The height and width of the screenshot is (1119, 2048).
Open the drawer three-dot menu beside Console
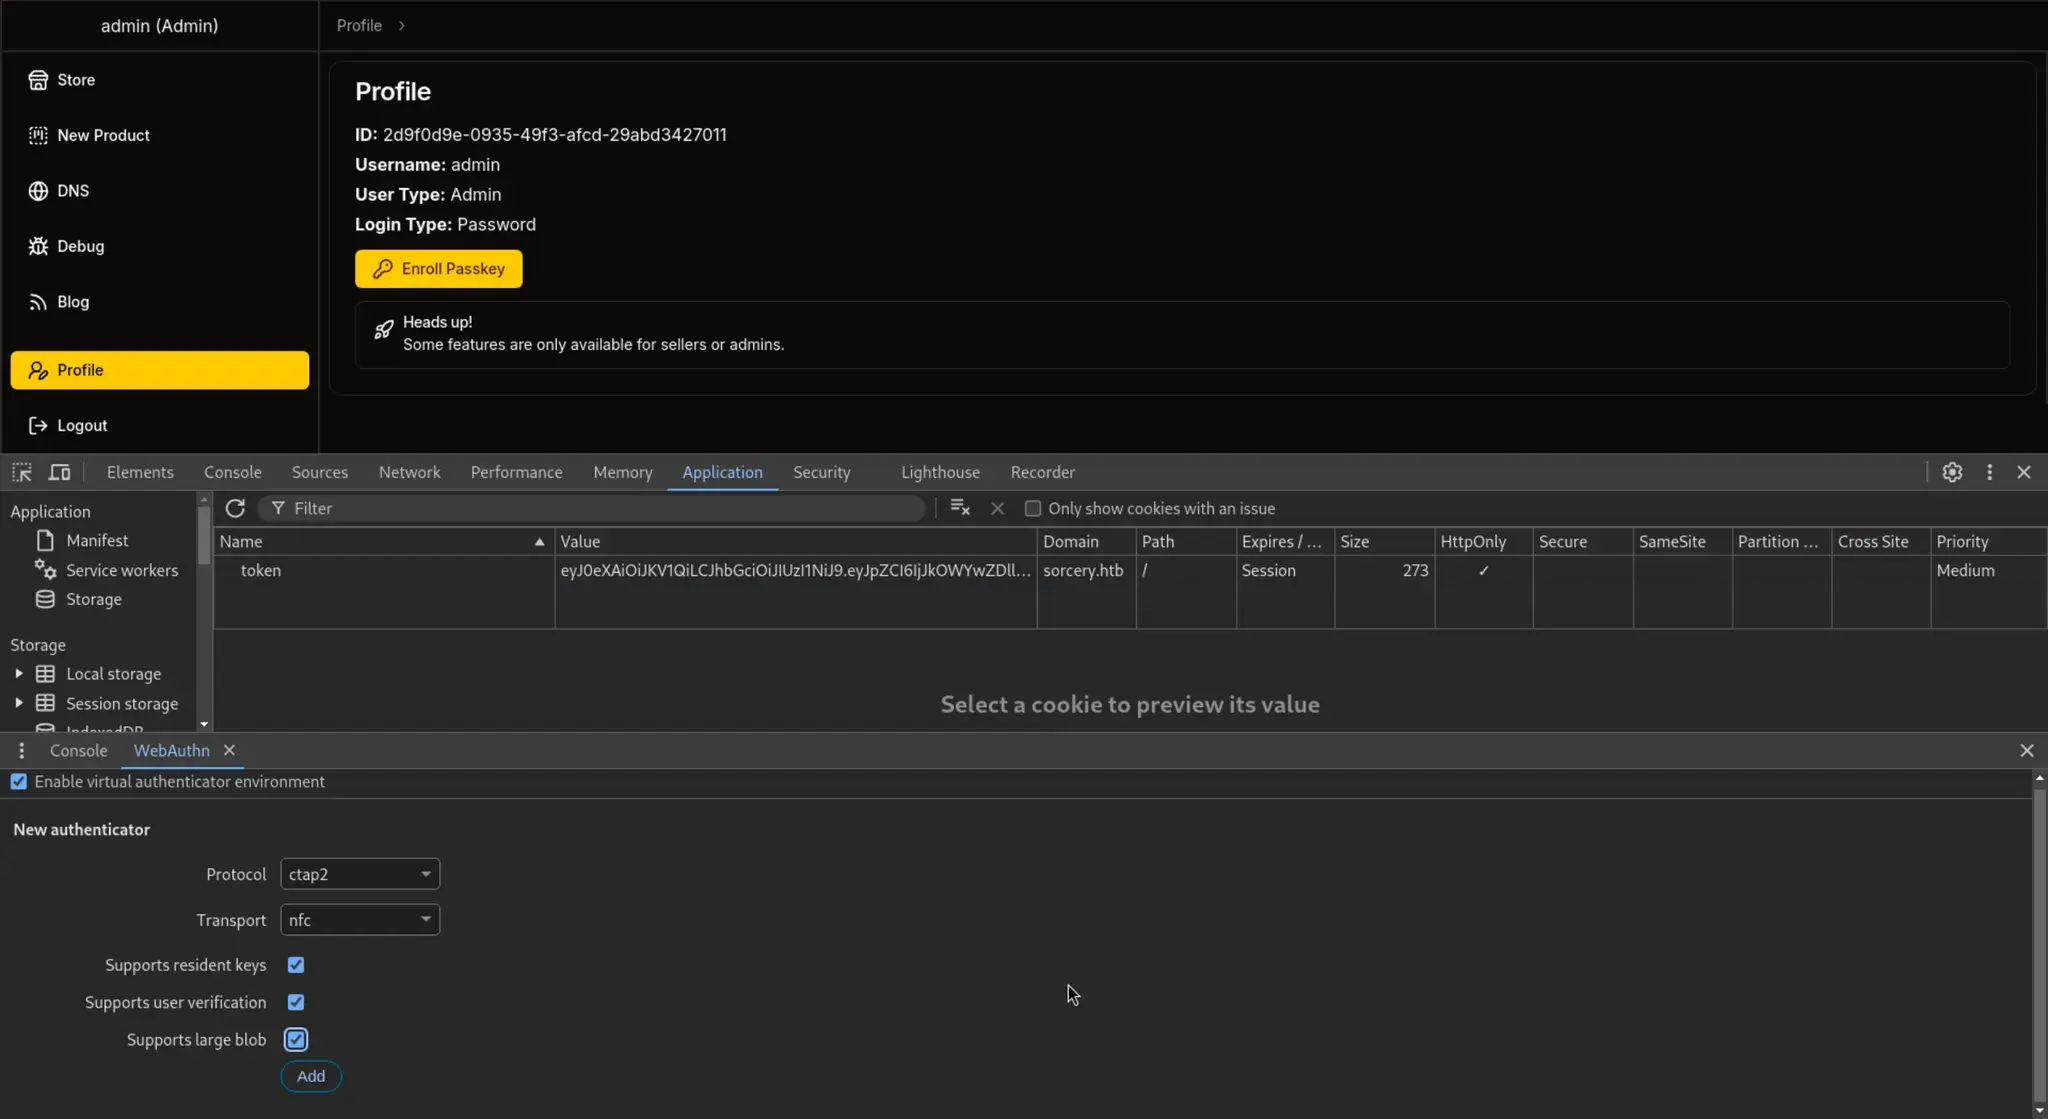tap(21, 750)
